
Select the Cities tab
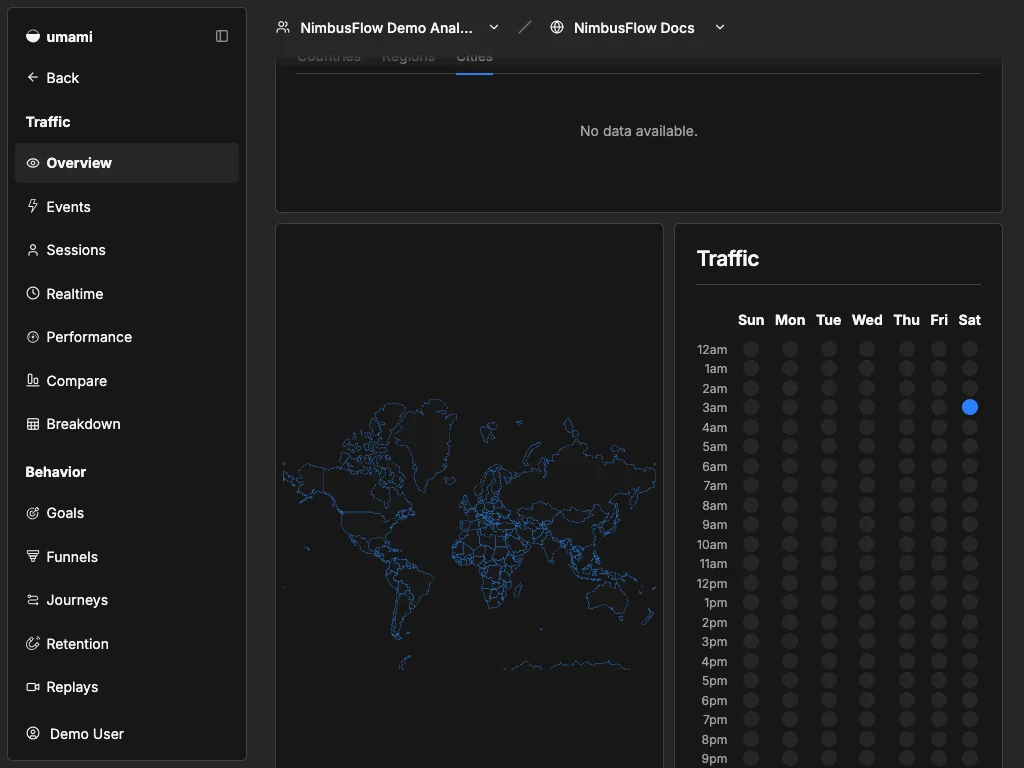click(x=474, y=59)
